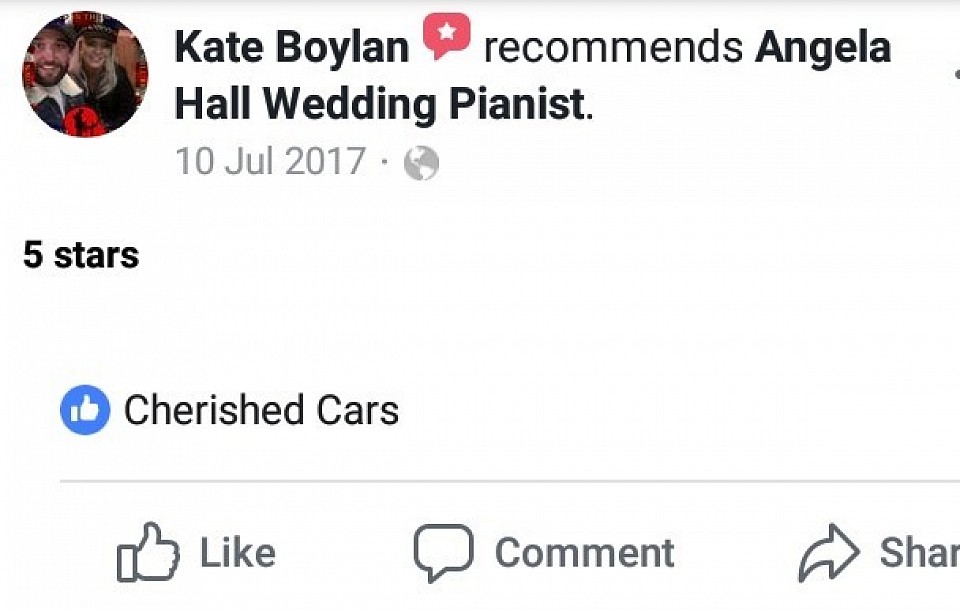Image resolution: width=960 pixels, height=611 pixels.
Task: Click the Cherished Cars liker name
Action: coord(261,411)
